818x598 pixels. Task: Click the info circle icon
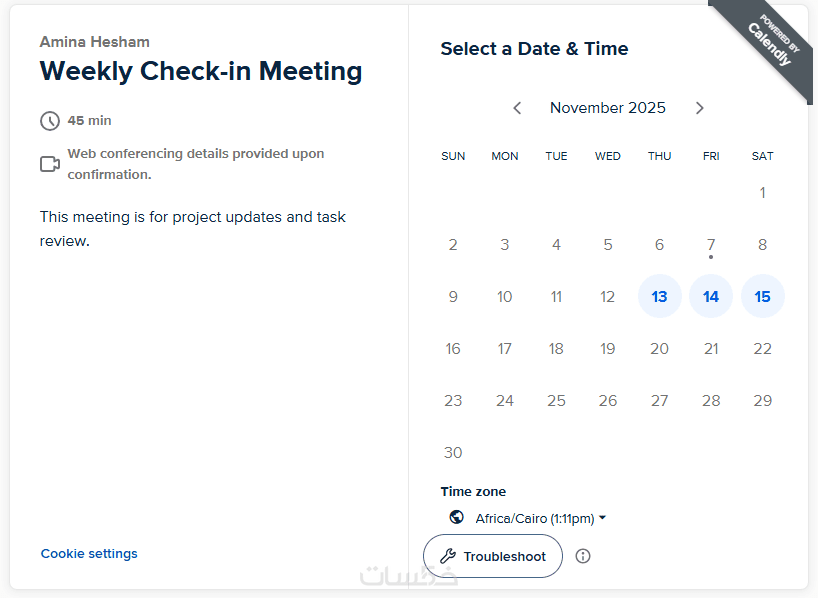[583, 556]
